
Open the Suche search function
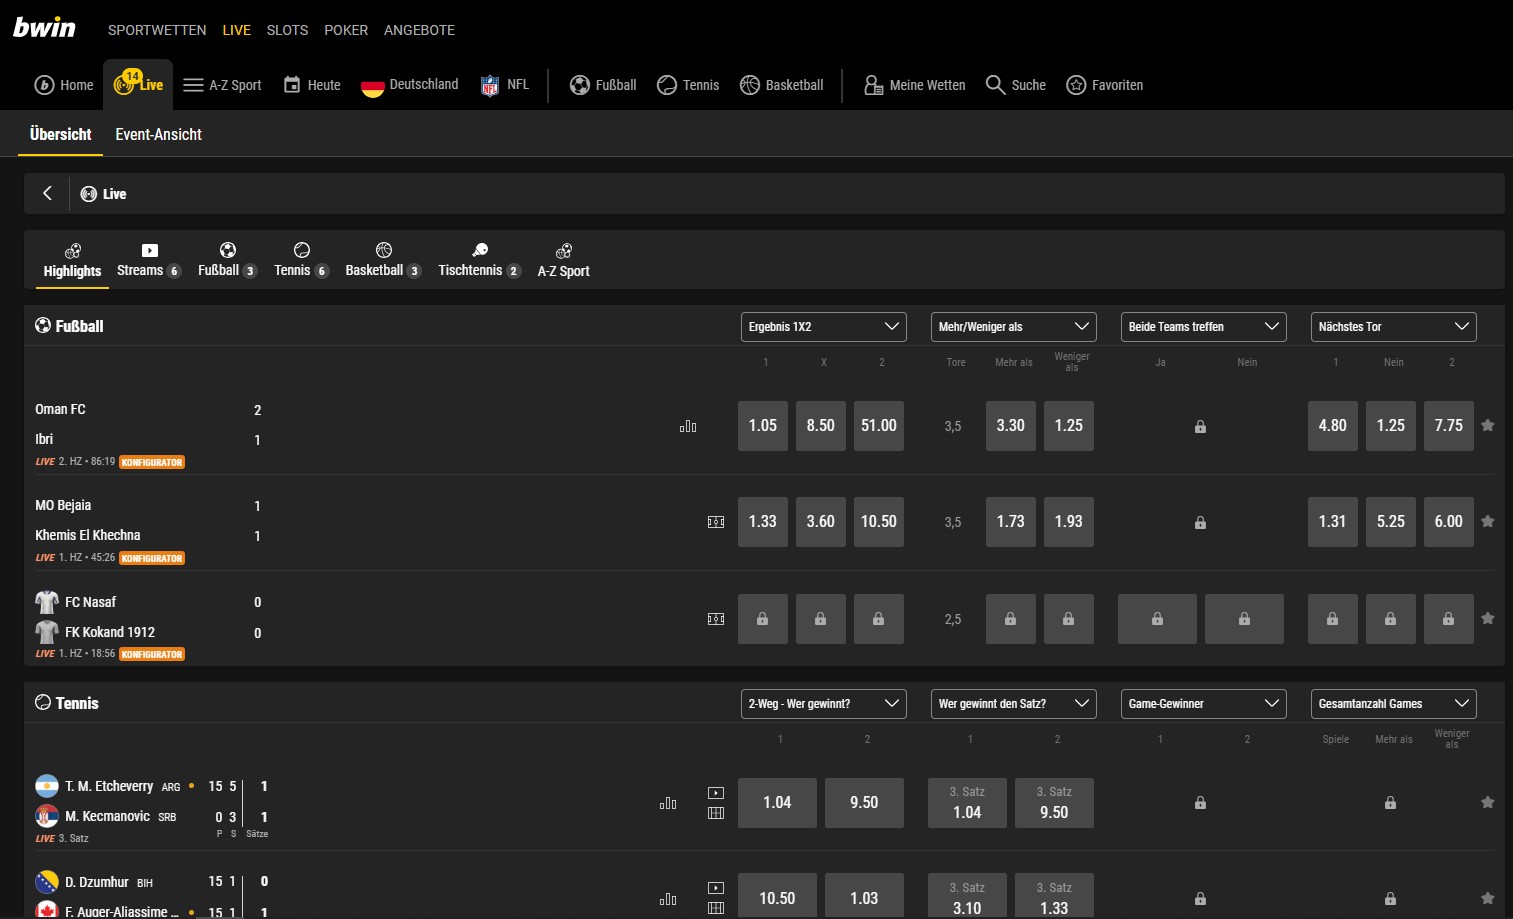[x=1015, y=85]
